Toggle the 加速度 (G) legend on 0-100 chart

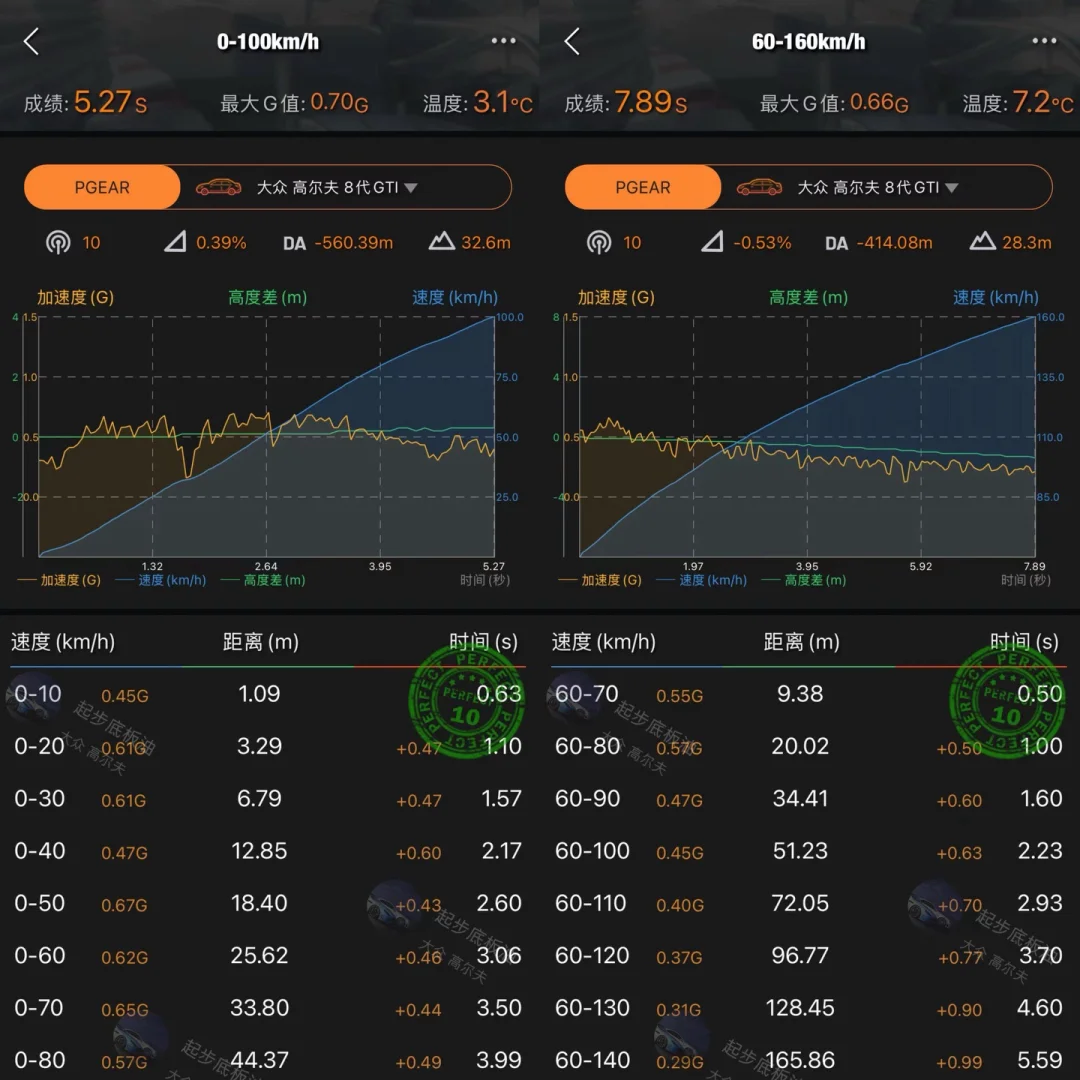[59, 580]
